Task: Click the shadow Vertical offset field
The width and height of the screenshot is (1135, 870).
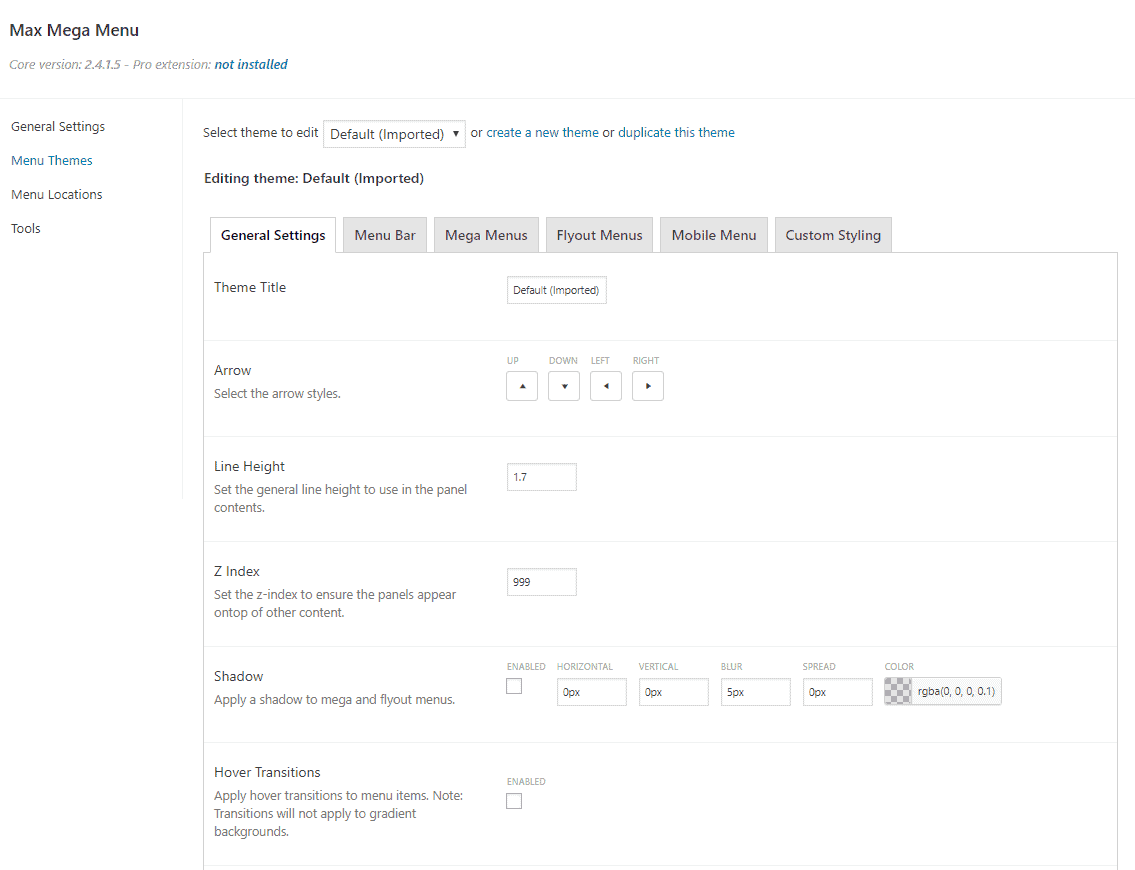Action: [x=673, y=692]
